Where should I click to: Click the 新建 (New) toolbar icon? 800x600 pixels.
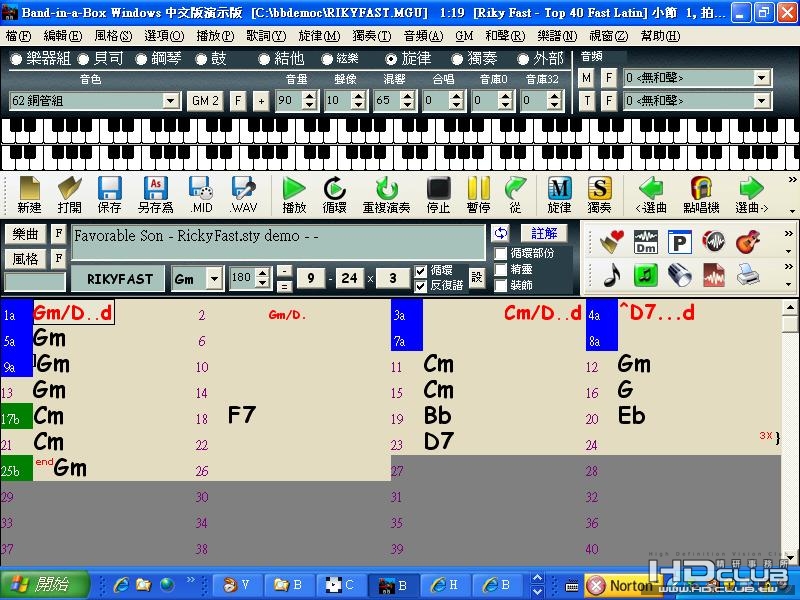[x=29, y=194]
